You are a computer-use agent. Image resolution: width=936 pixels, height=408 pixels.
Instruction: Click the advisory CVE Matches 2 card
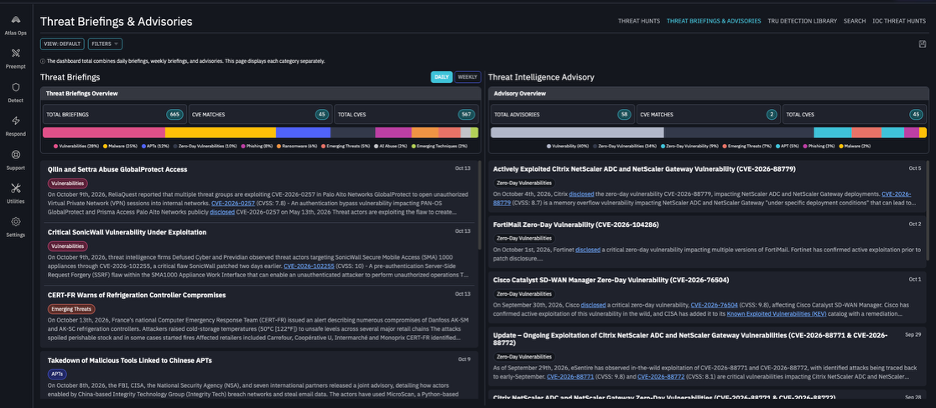(x=708, y=114)
